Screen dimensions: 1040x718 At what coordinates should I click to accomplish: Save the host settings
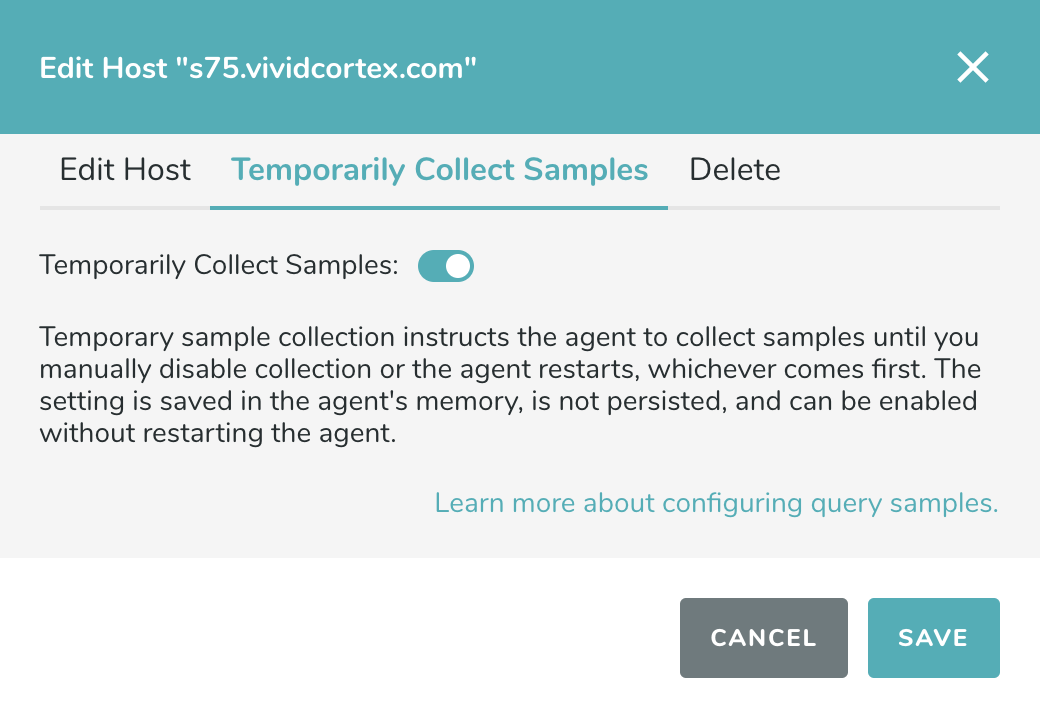(933, 638)
